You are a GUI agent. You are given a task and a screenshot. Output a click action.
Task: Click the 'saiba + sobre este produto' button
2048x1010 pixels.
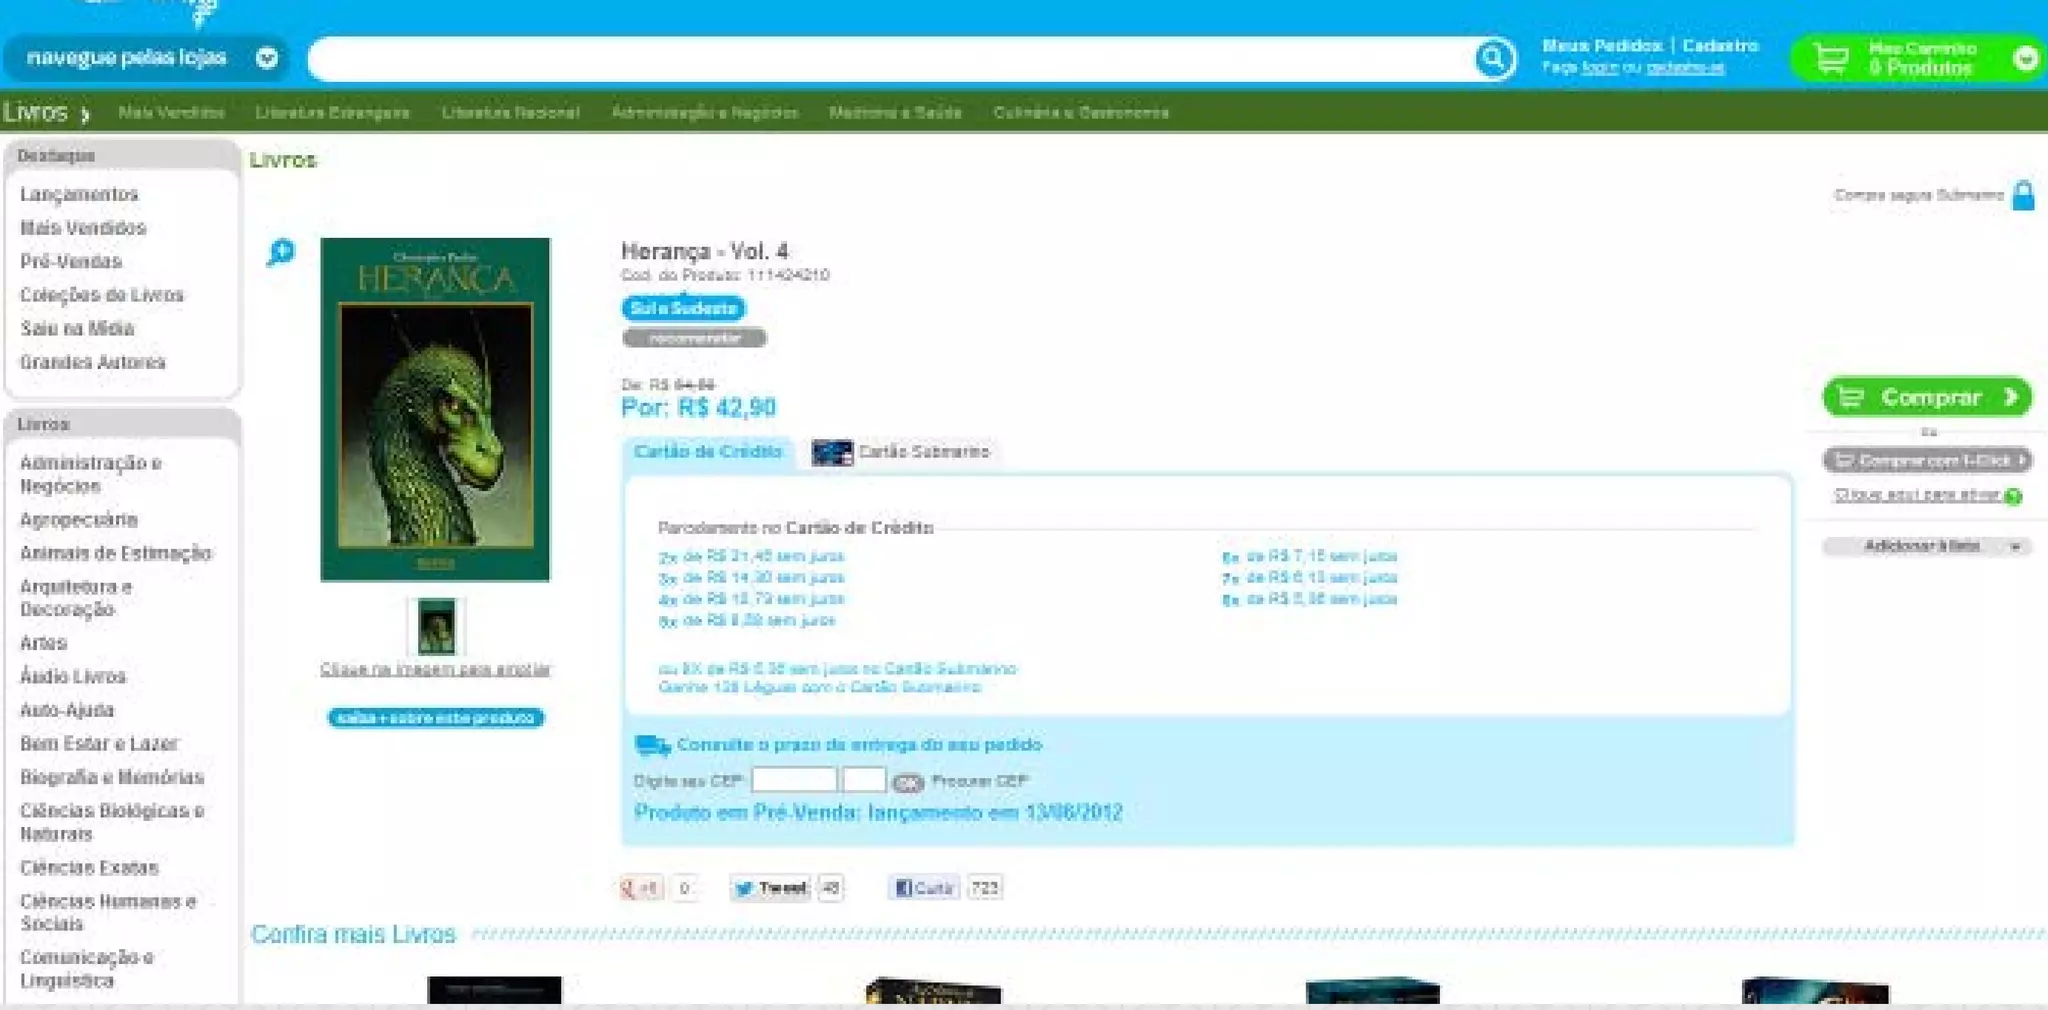click(436, 718)
